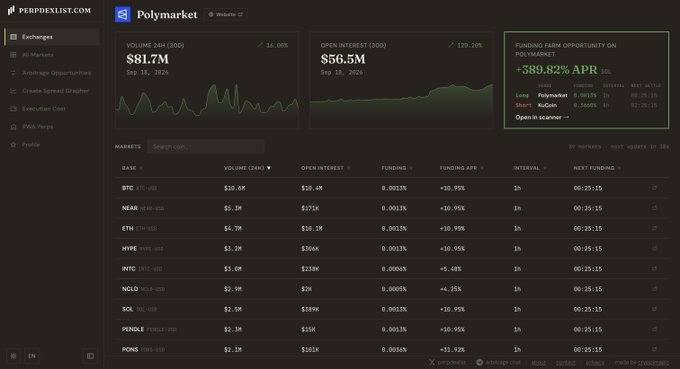Open the arbitrage chat footer link

click(498, 362)
